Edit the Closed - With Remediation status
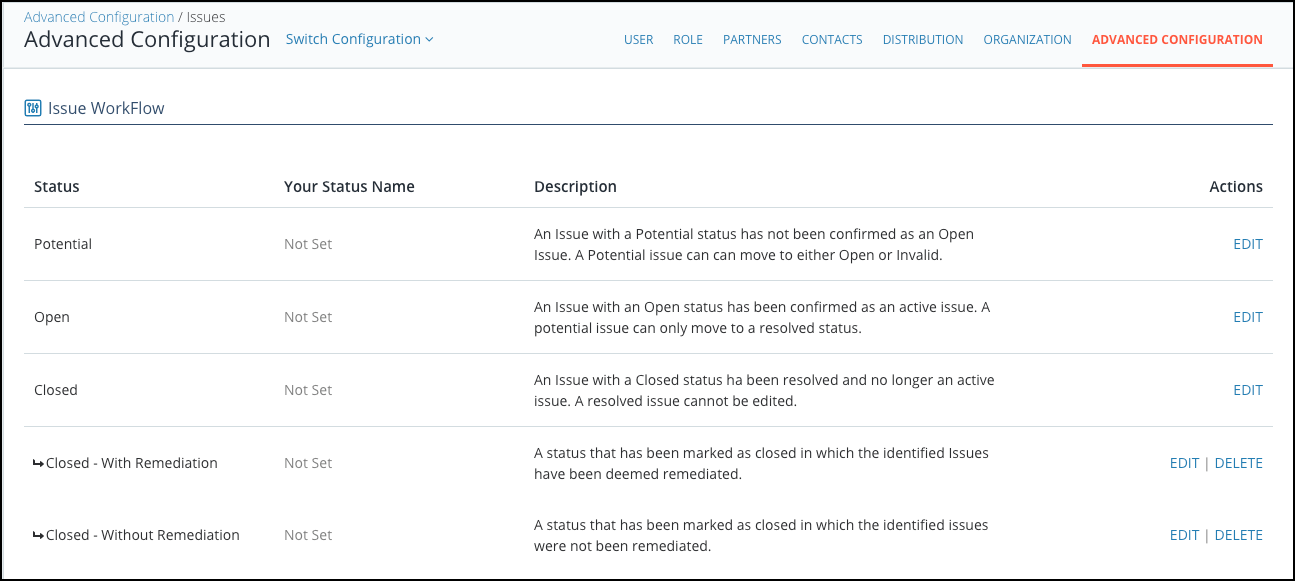1295x581 pixels. (1184, 463)
